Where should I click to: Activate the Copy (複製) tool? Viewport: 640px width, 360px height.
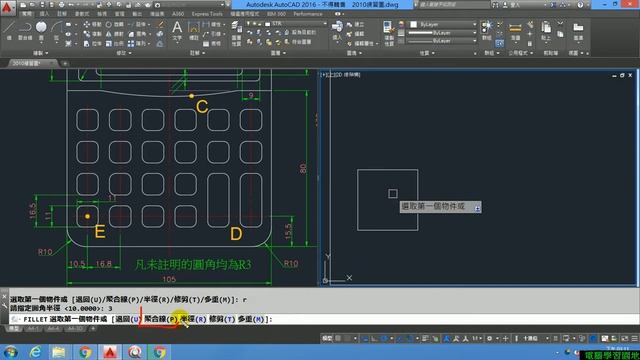93,34
